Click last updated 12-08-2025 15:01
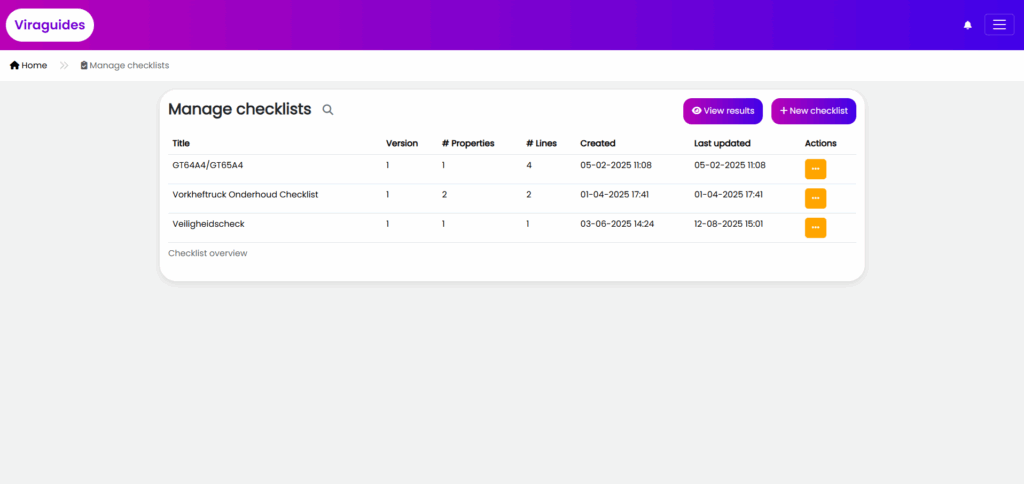 coord(729,224)
